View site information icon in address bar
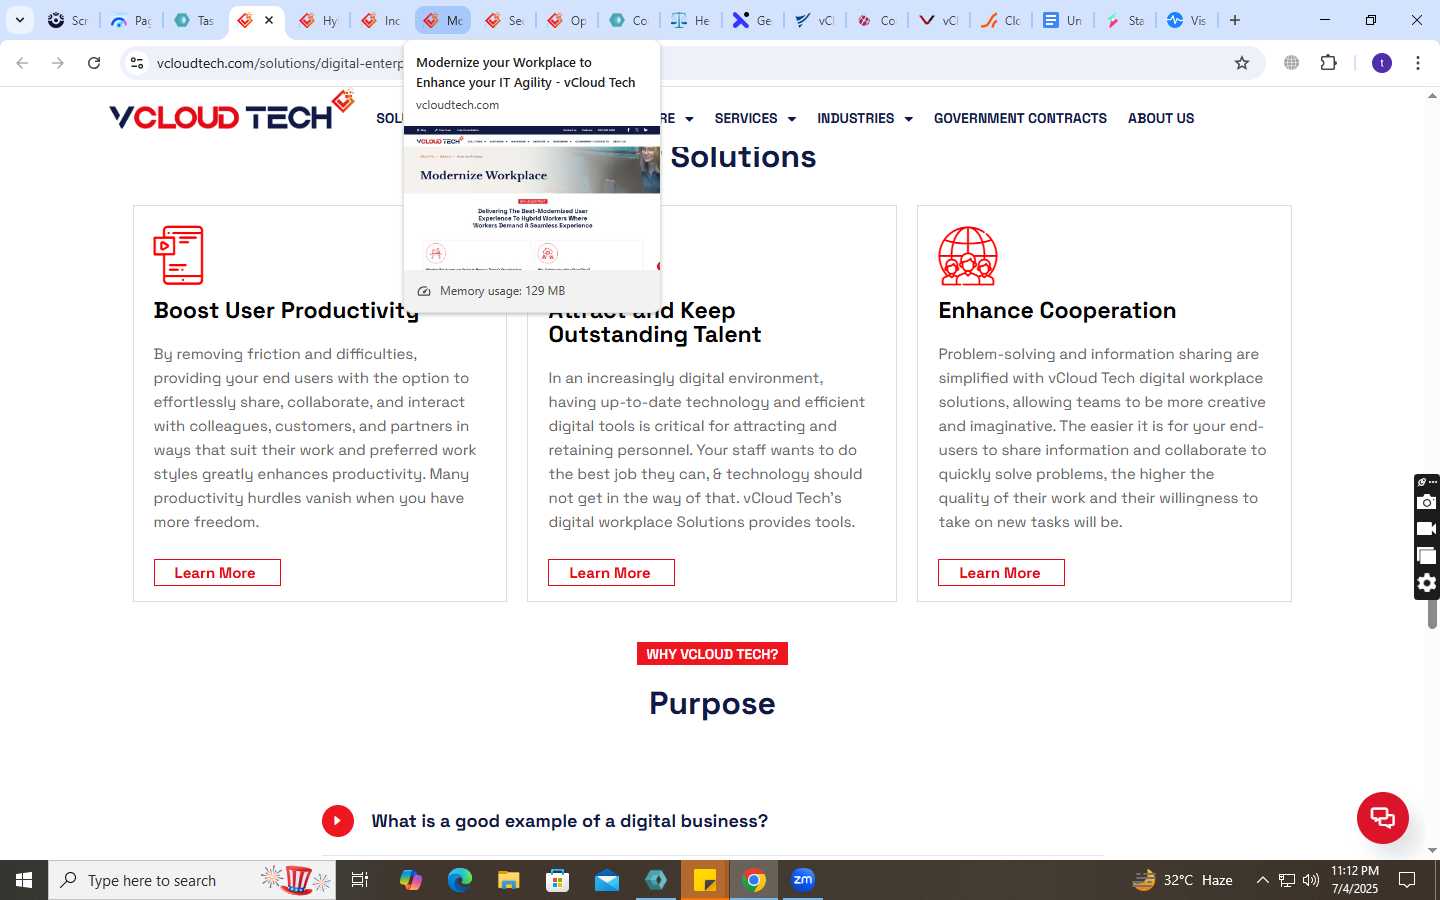The width and height of the screenshot is (1440, 900). [x=137, y=63]
